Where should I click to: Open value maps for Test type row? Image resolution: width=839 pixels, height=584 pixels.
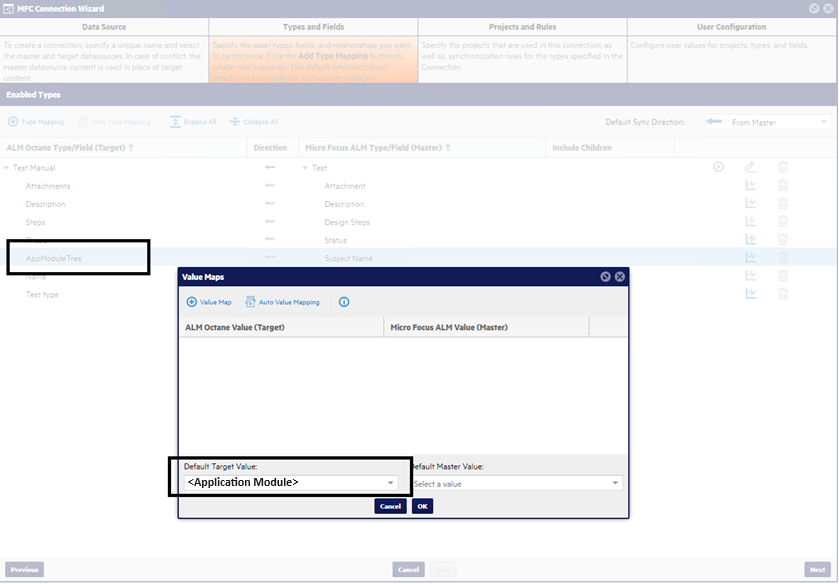(x=751, y=293)
